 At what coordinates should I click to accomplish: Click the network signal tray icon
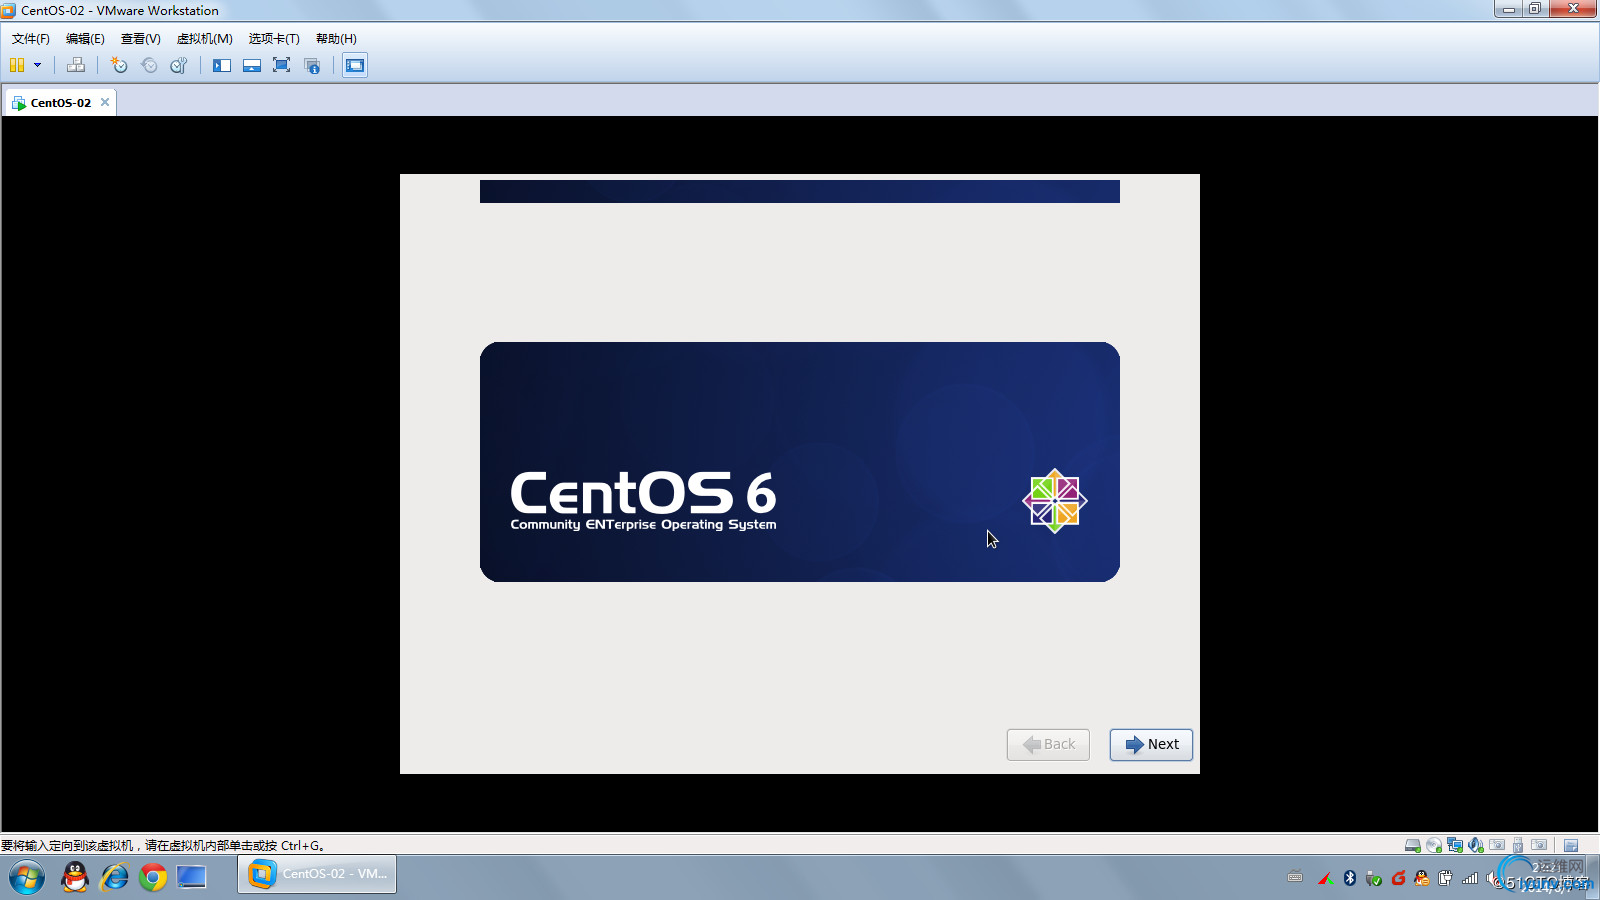coord(1470,878)
